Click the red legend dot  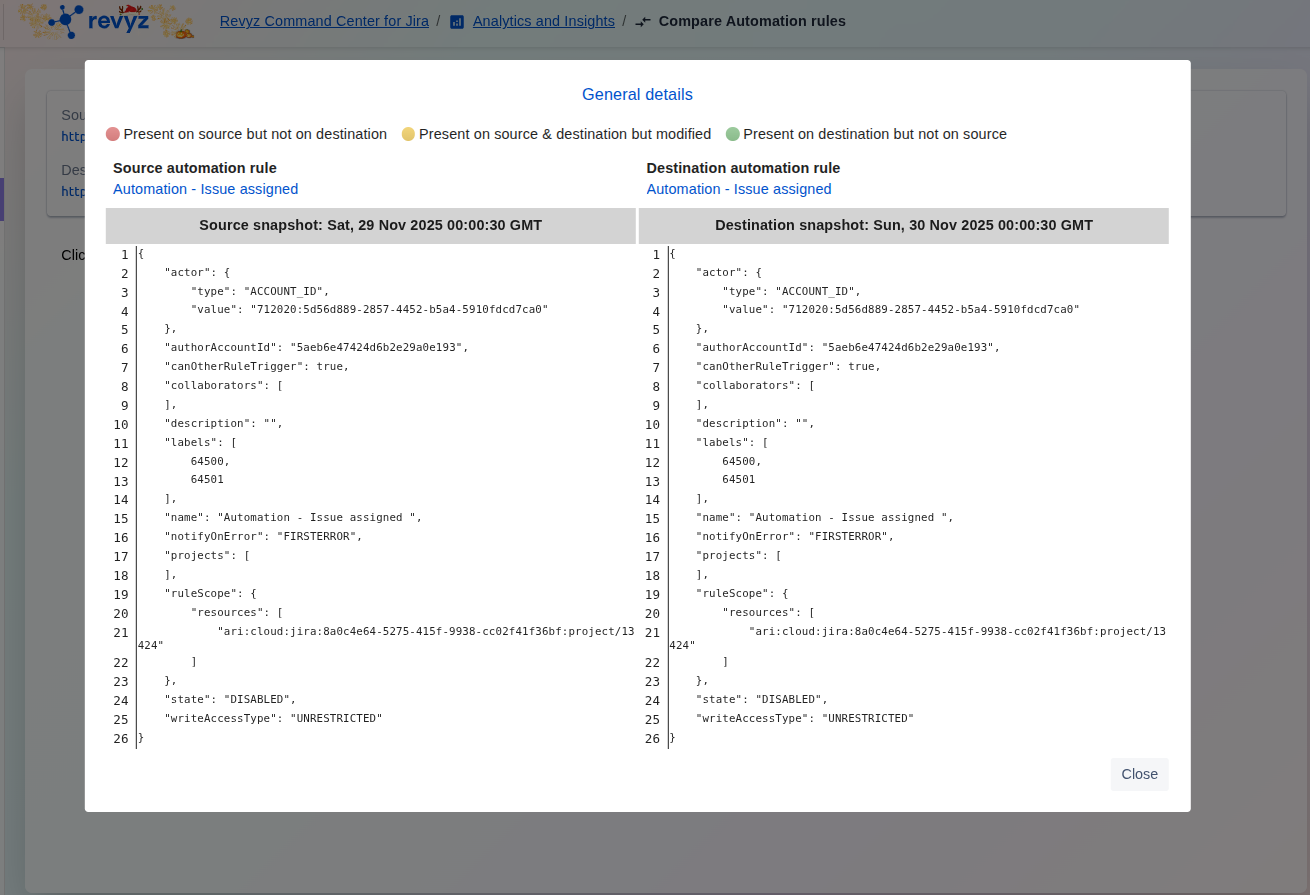point(113,134)
